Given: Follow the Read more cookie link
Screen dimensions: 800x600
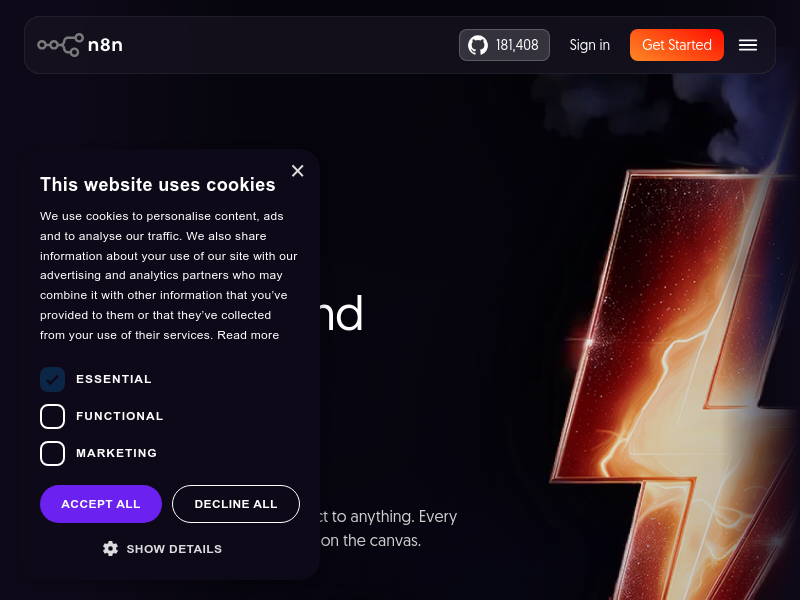Looking at the screenshot, I should 248,335.
